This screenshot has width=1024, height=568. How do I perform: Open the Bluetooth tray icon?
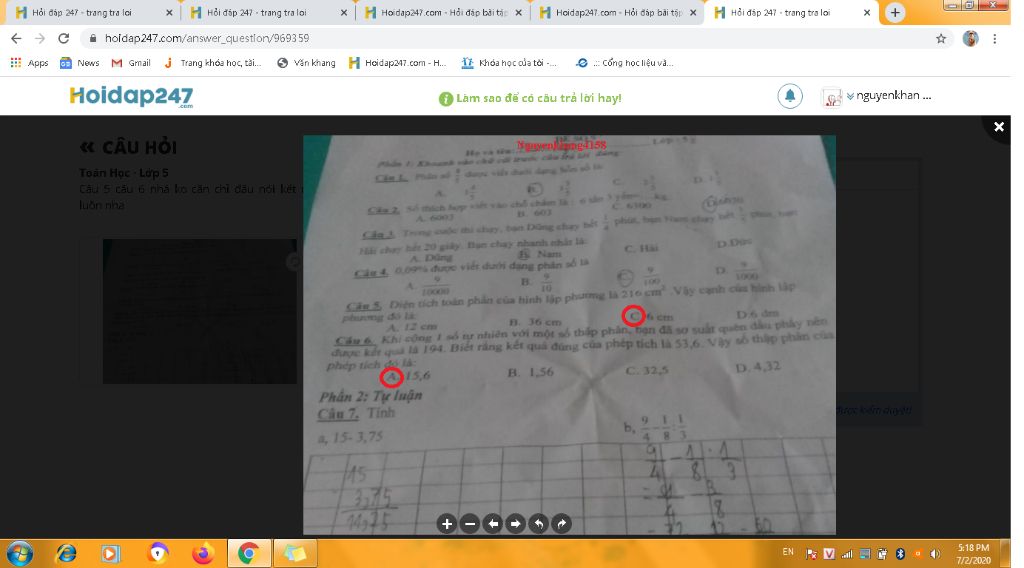900,554
